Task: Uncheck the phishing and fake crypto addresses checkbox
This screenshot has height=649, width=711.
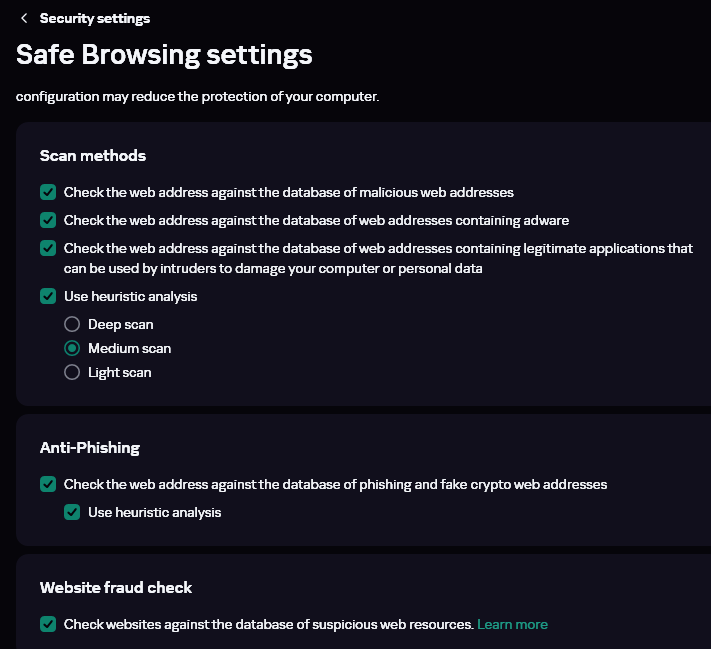Action: (48, 484)
